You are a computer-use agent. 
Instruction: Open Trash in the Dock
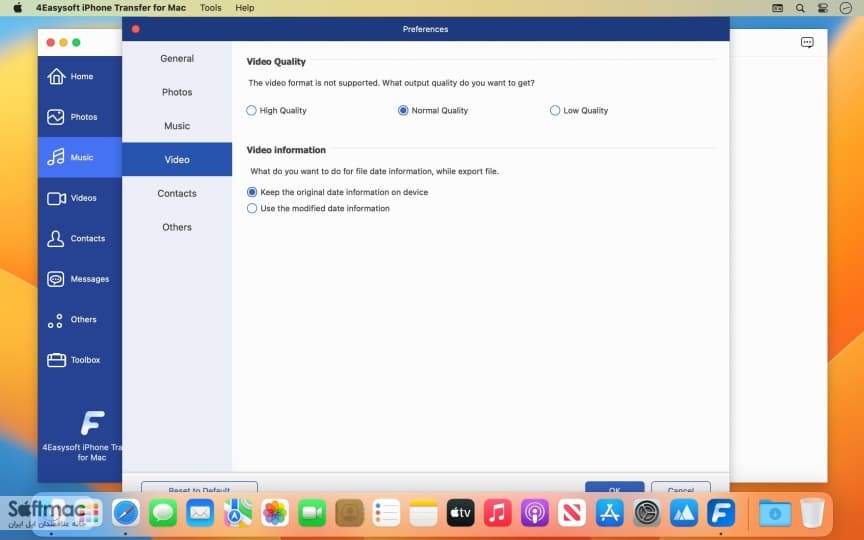click(812, 513)
